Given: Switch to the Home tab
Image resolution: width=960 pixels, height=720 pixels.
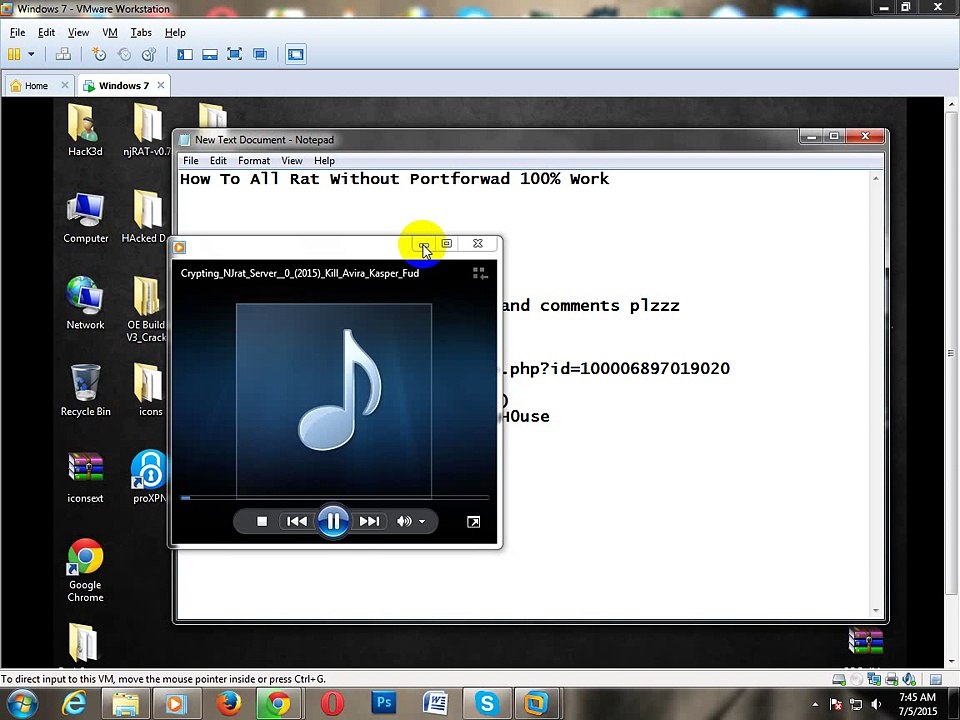Looking at the screenshot, I should [36, 86].
